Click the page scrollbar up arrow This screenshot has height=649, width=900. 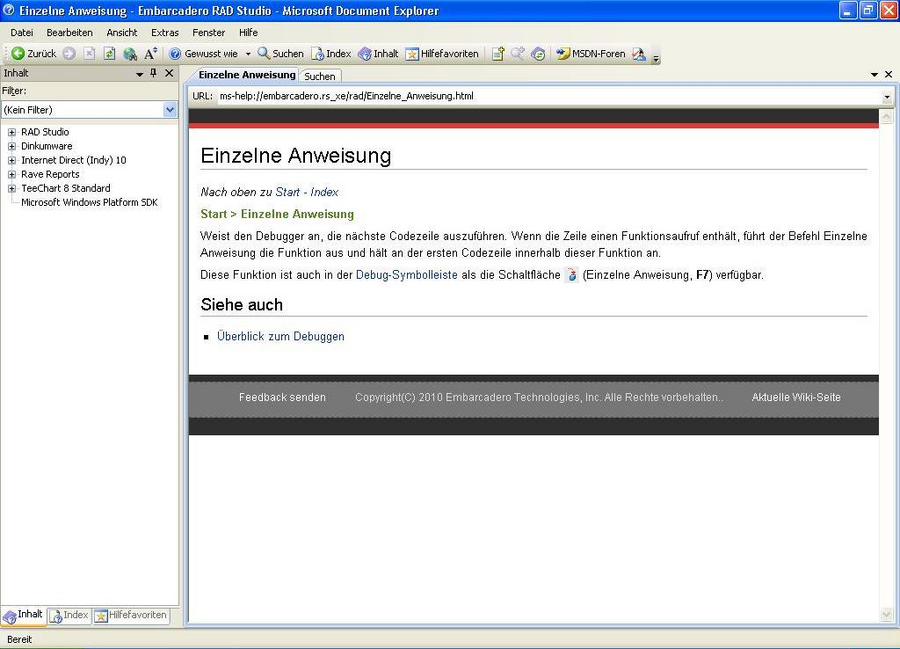(886, 117)
